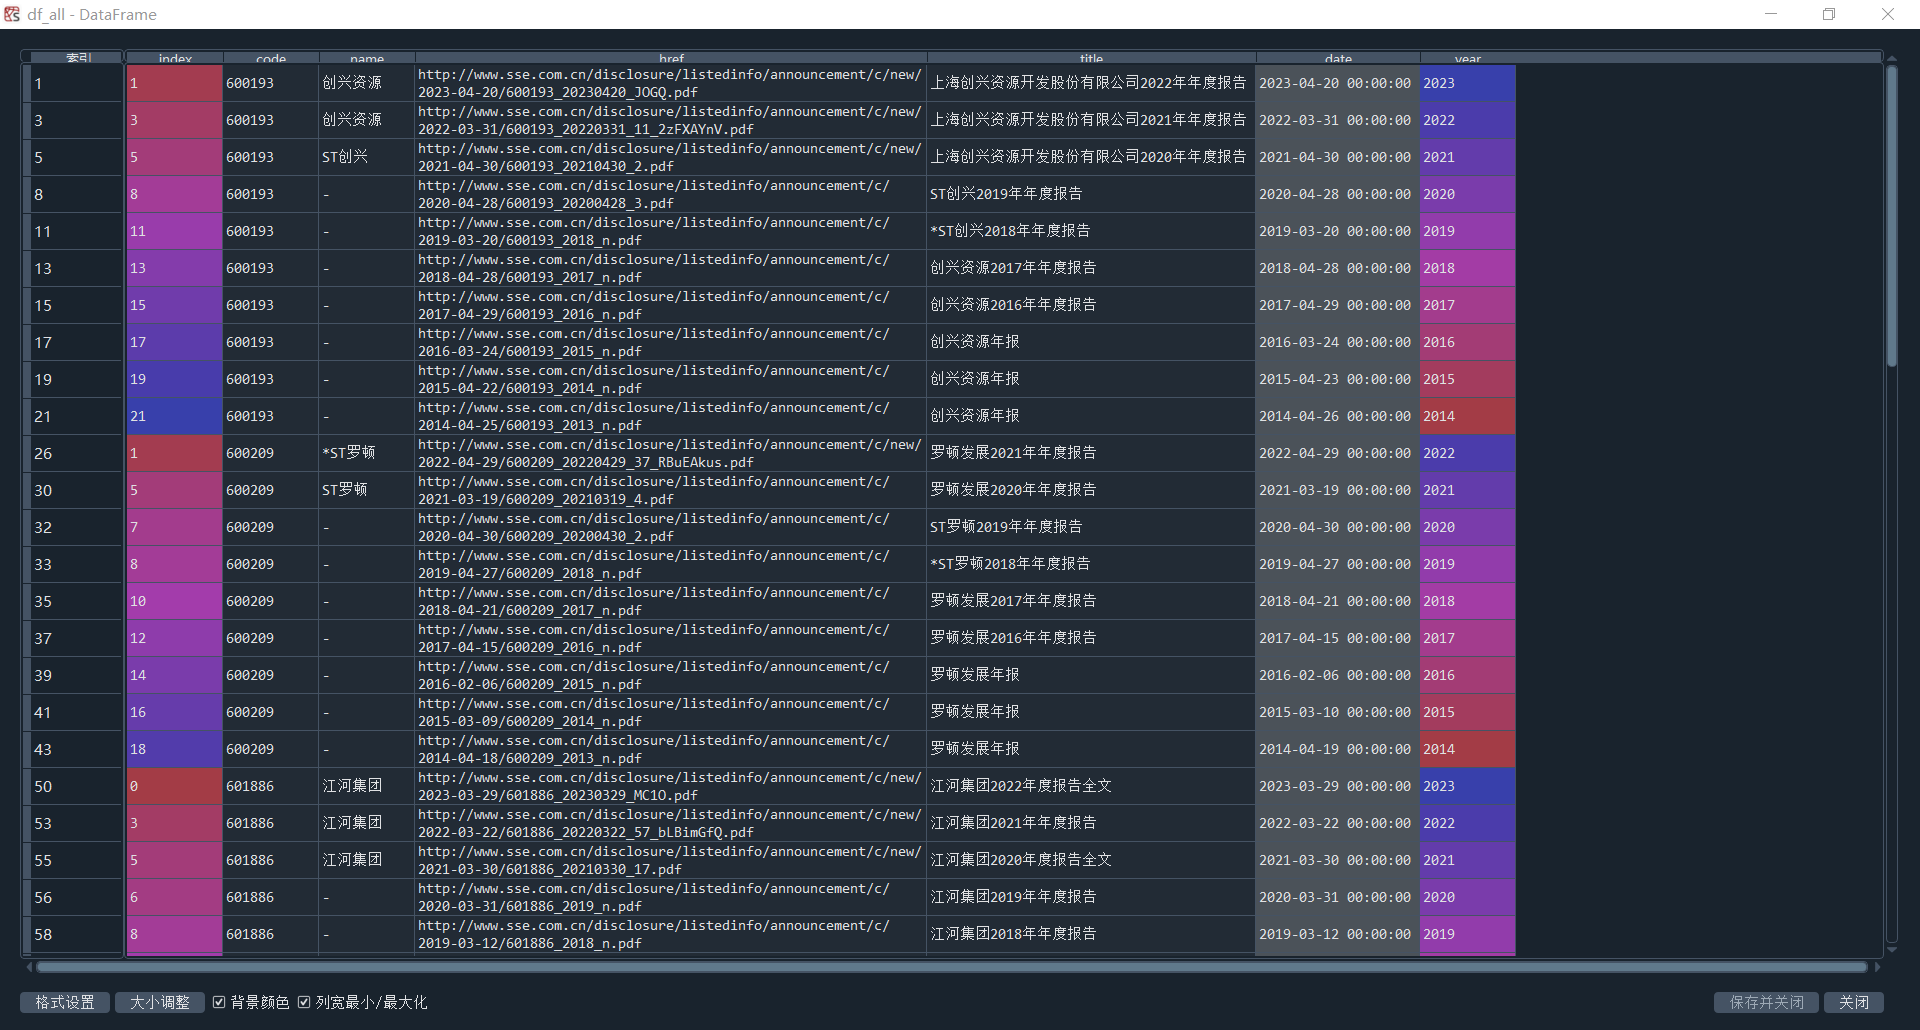Select title cell 江河集团2022年度报告全文
The image size is (1920, 1030).
pos(1091,786)
